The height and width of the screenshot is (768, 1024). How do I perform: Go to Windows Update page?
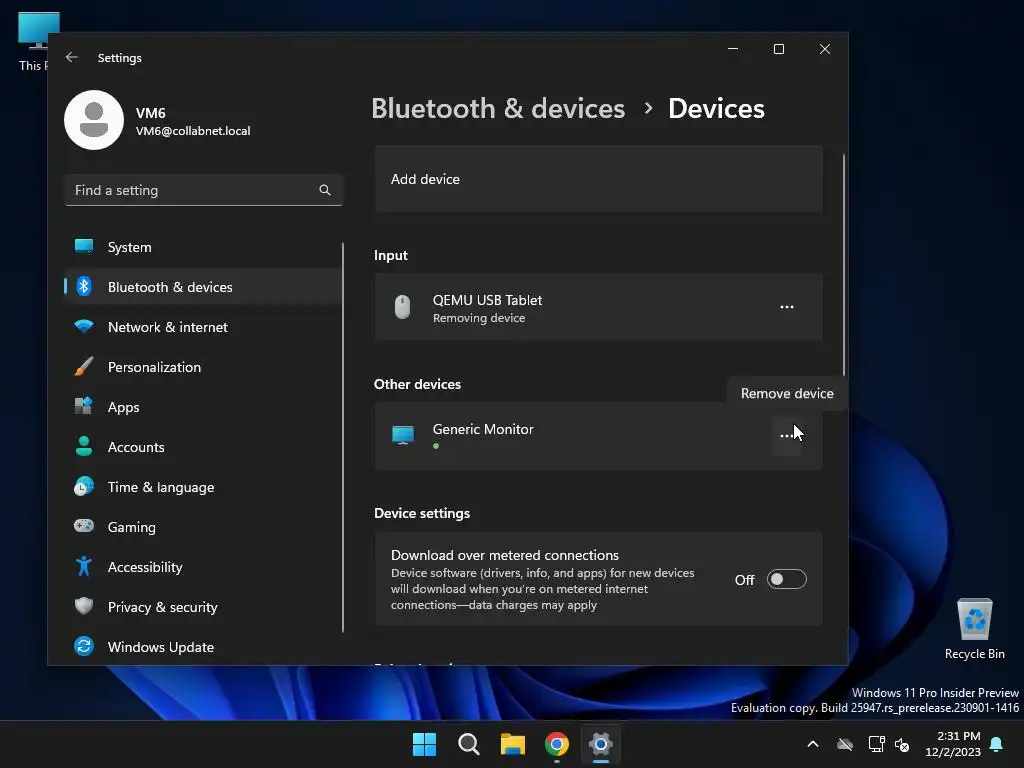click(x=202, y=647)
